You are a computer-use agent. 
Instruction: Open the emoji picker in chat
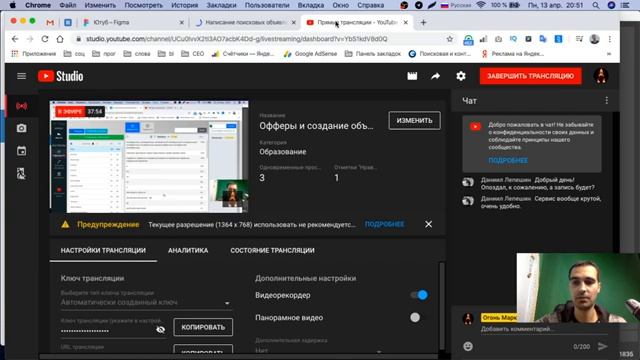[x=468, y=346]
